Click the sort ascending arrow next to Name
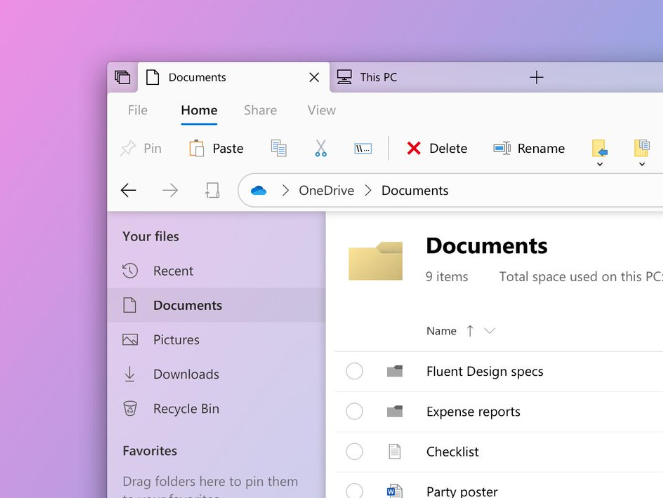Viewport: 663px width, 498px height. click(470, 331)
